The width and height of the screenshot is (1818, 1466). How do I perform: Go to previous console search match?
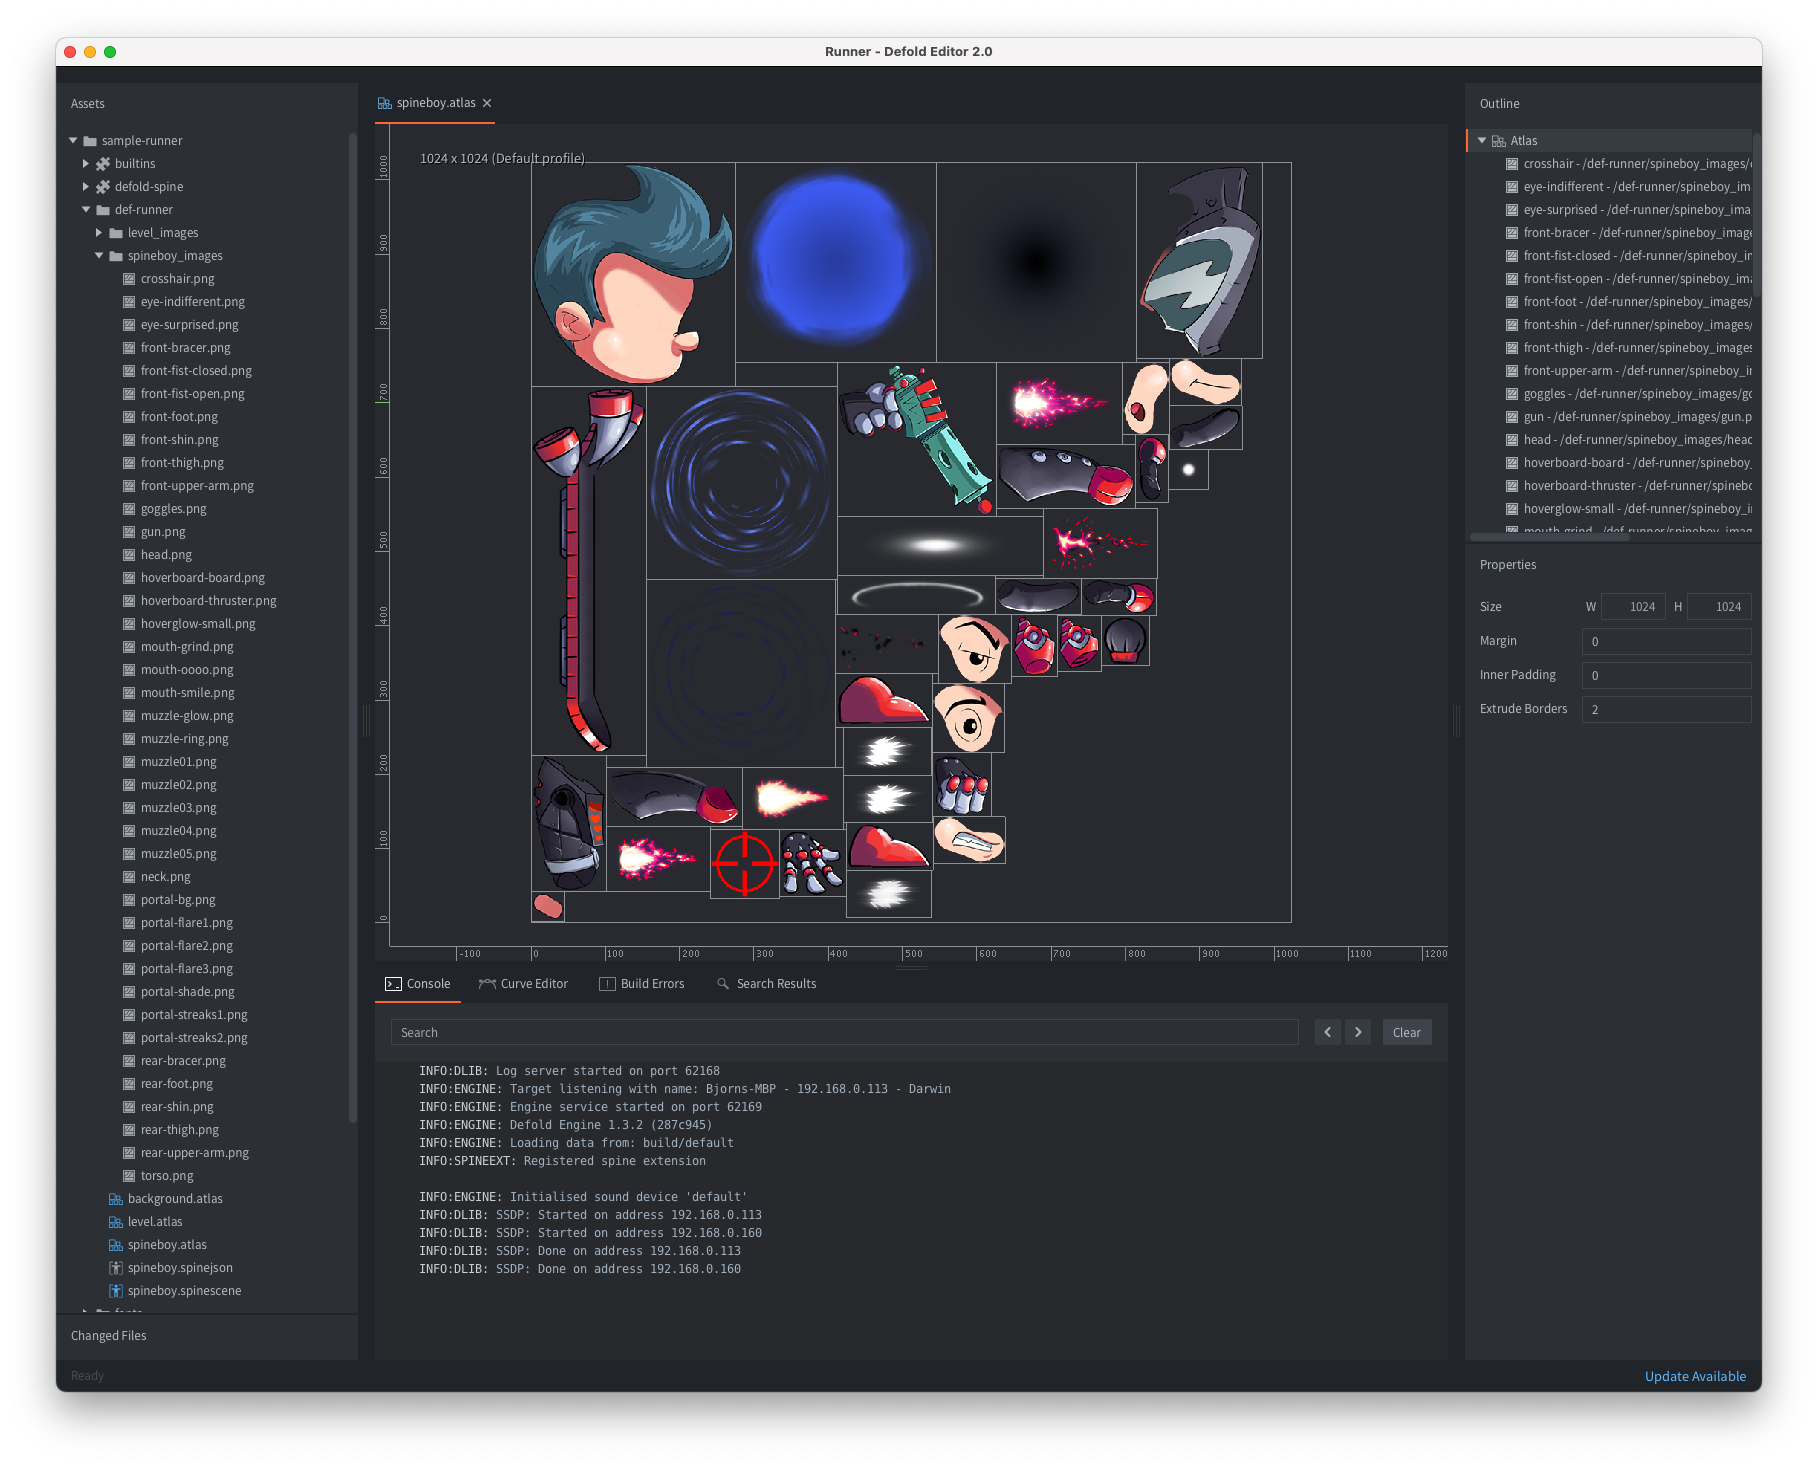pos(1327,1032)
